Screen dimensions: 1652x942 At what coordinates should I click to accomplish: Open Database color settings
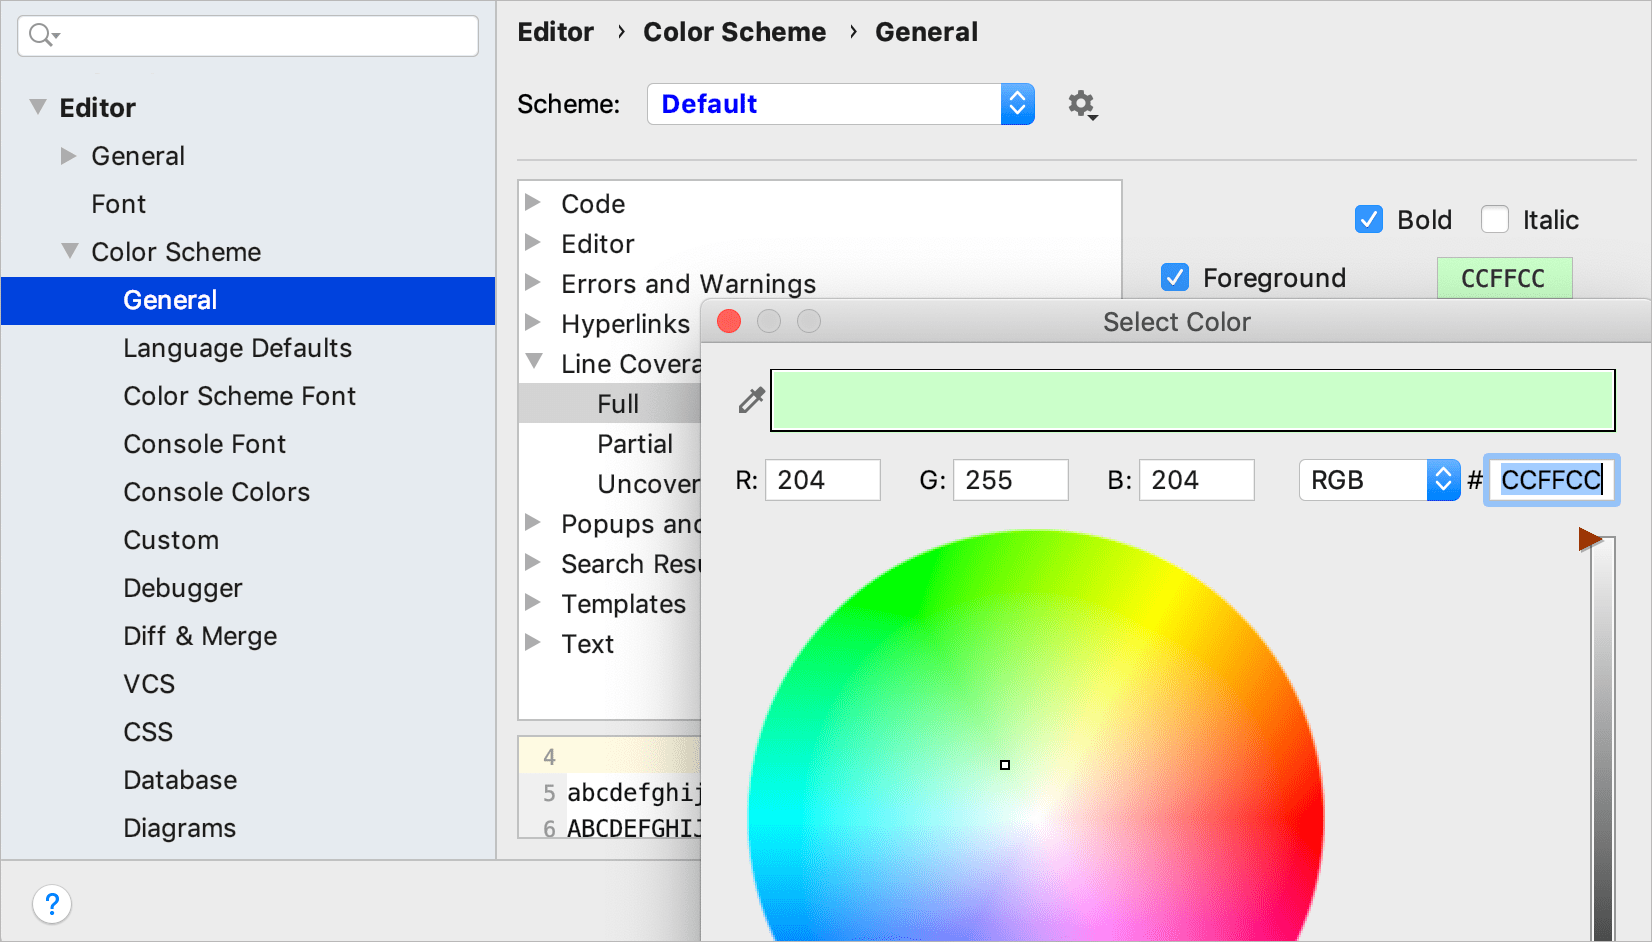point(180,780)
